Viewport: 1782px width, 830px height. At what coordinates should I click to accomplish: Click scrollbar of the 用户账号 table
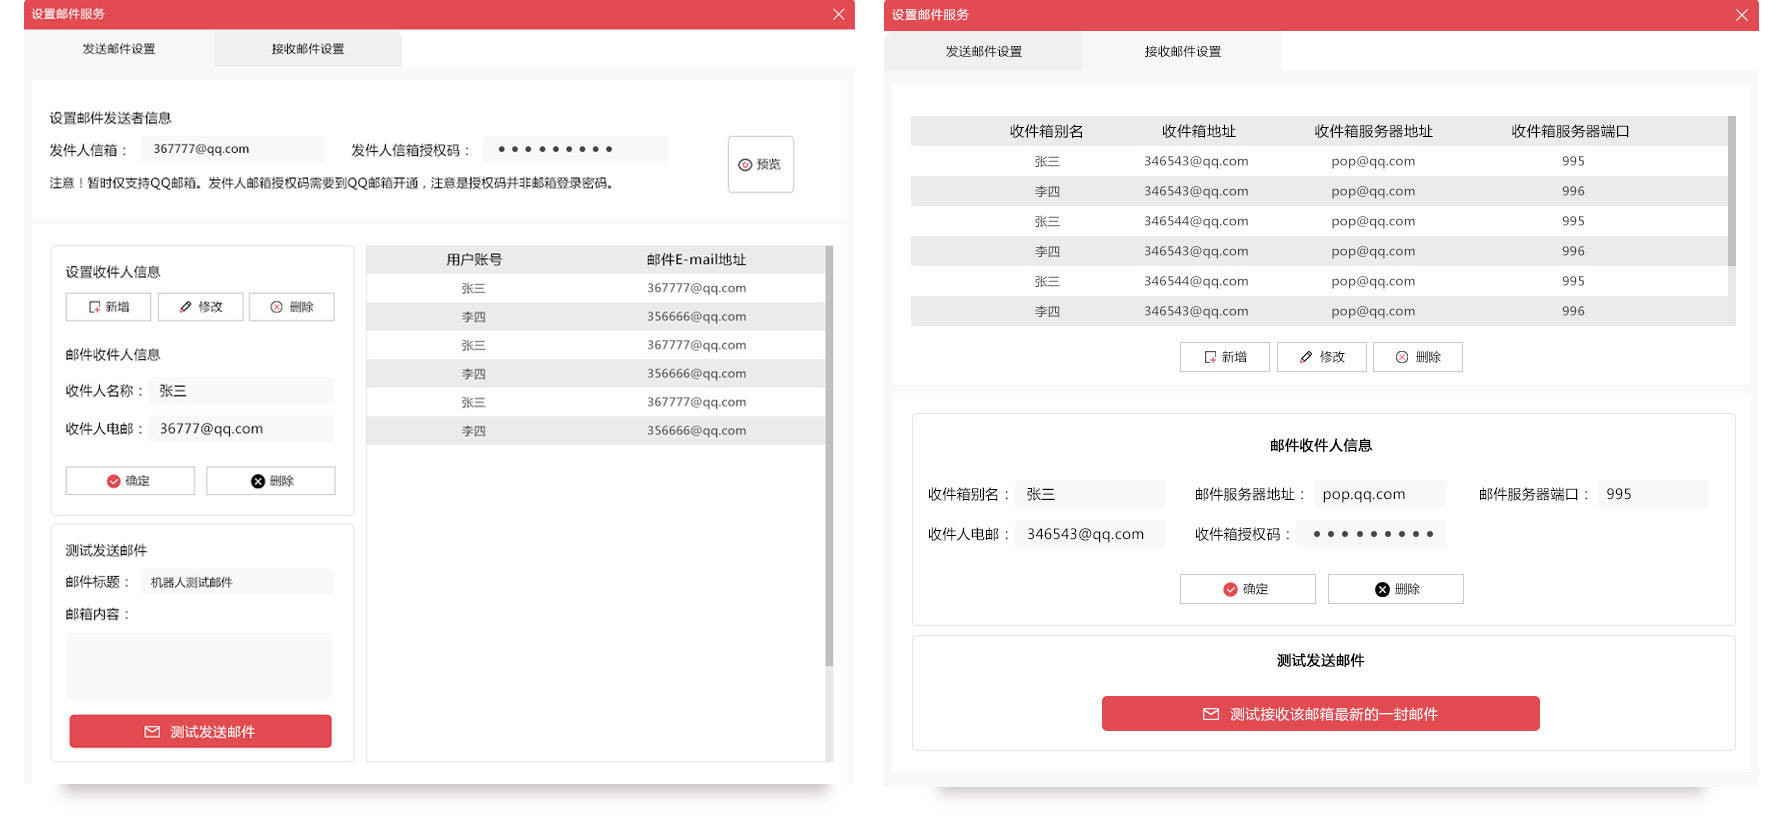point(829,455)
